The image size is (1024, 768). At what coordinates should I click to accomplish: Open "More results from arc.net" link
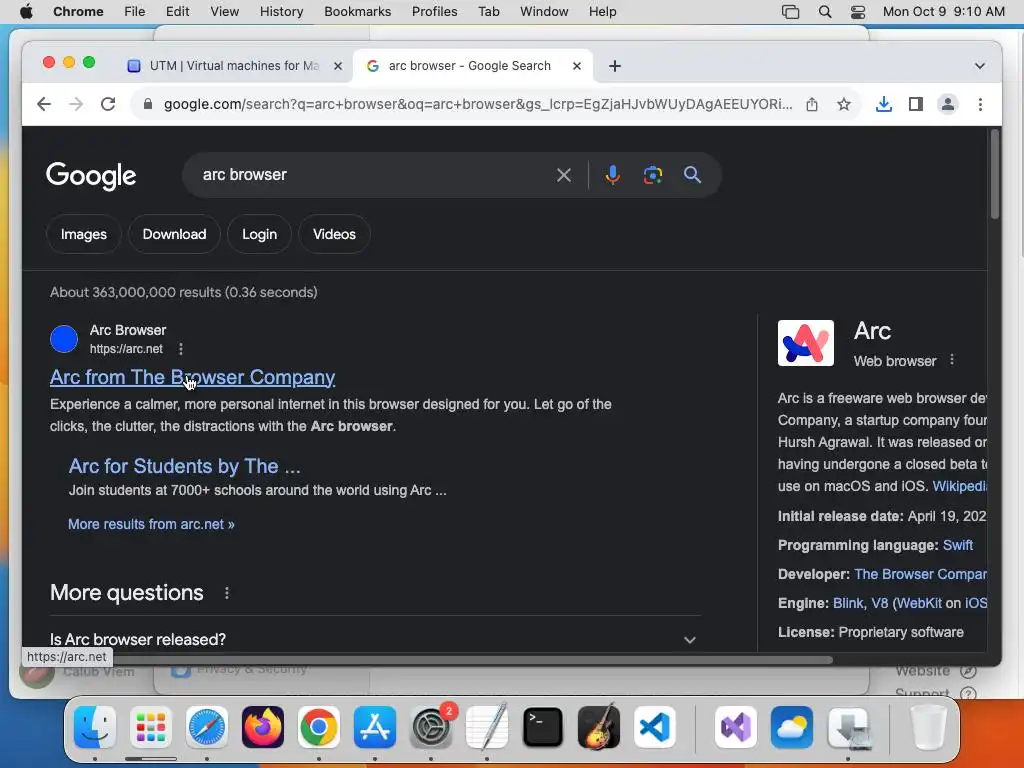[152, 524]
